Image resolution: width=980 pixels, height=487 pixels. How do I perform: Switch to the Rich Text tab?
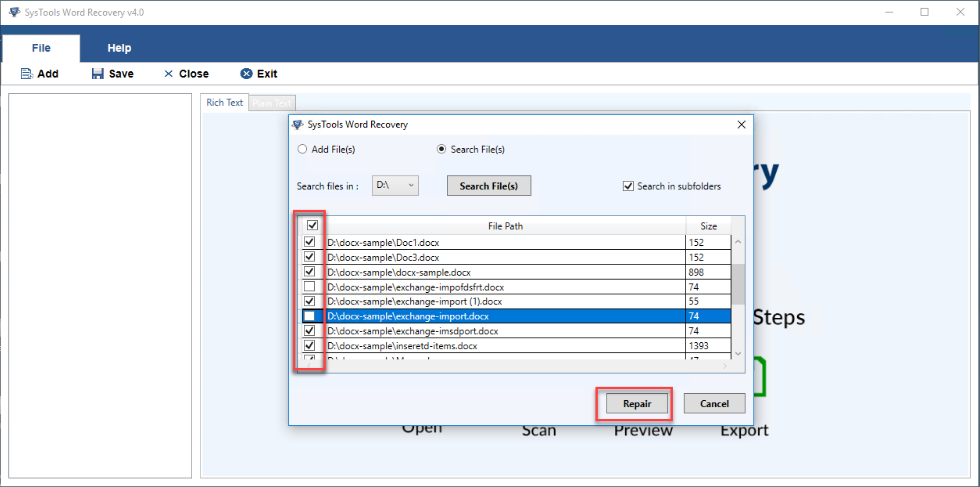pyautogui.click(x=224, y=103)
